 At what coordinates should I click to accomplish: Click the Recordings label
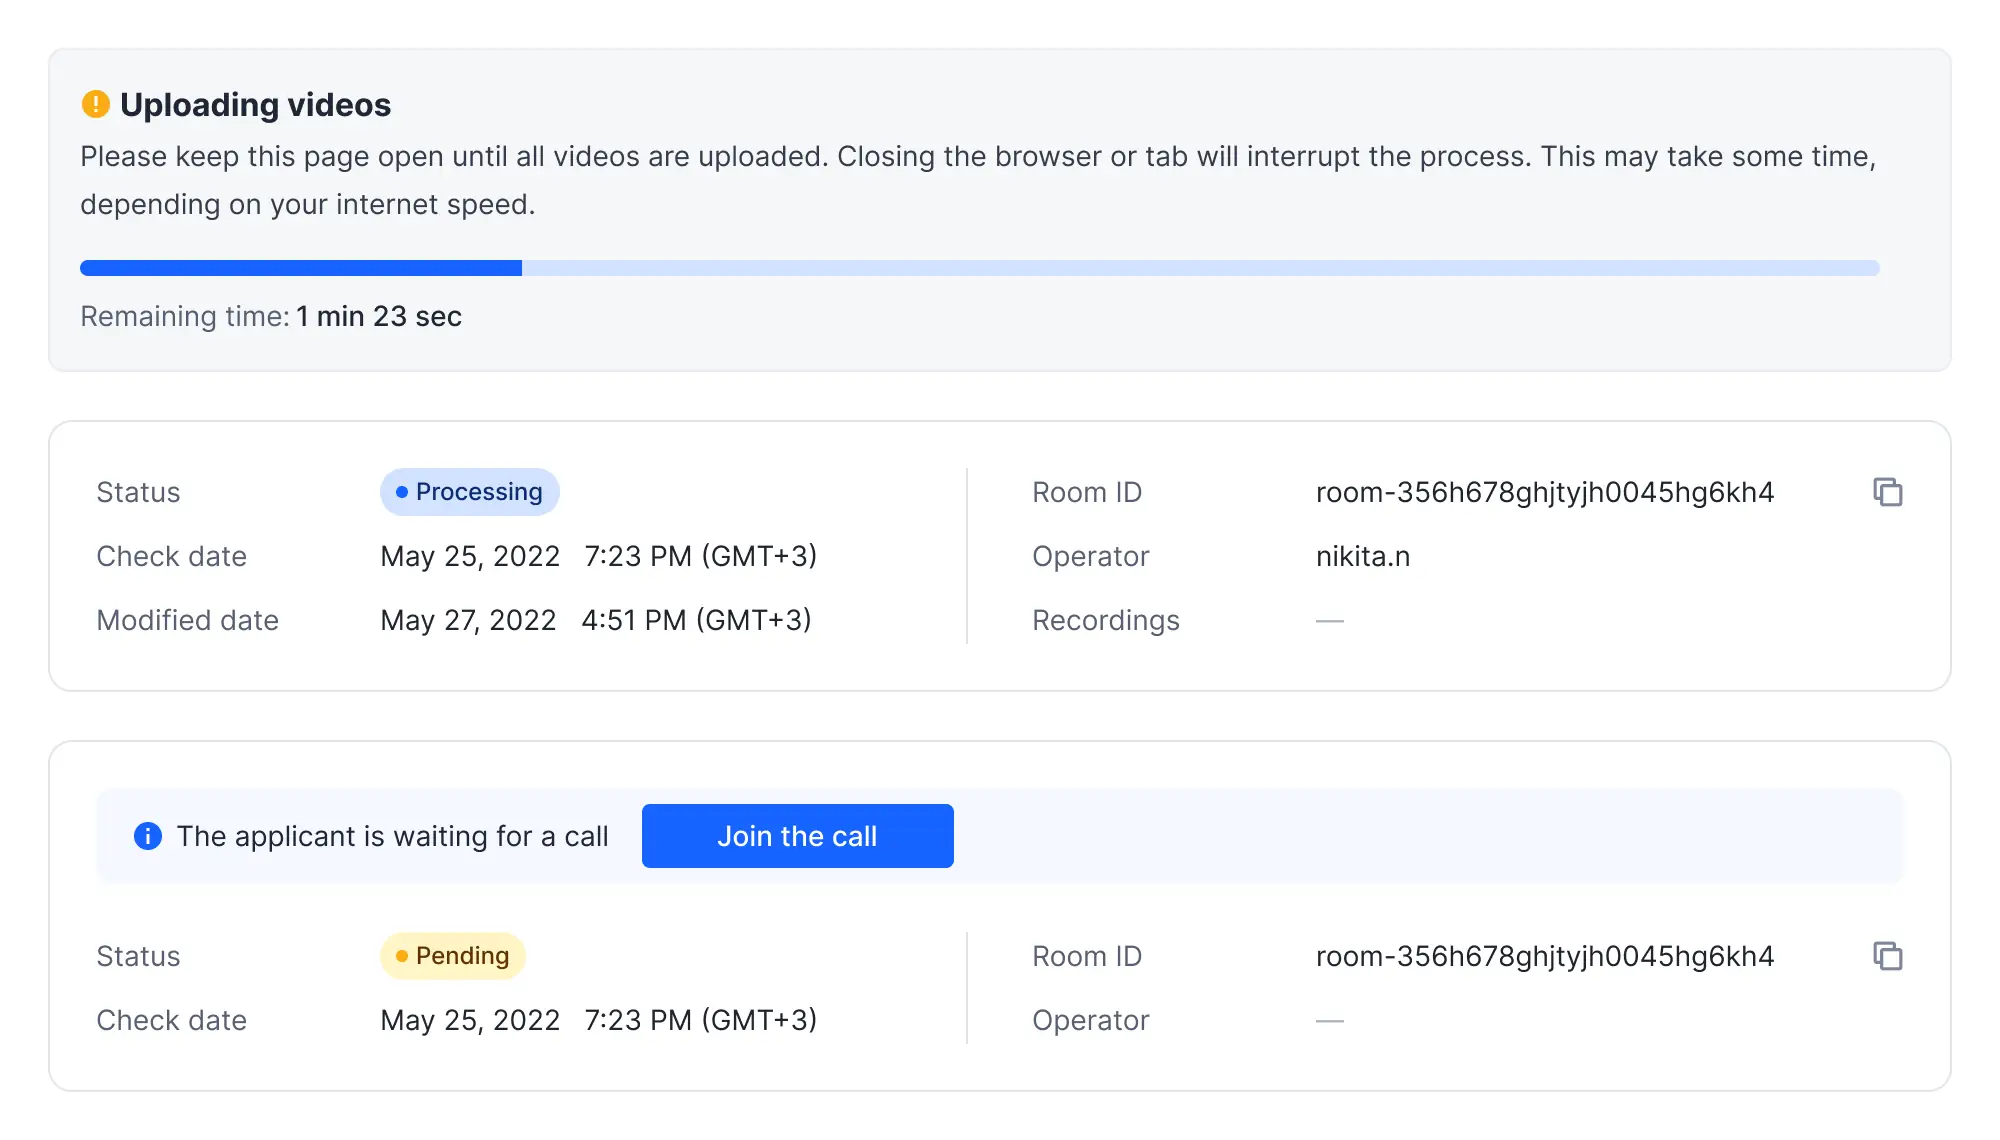coord(1105,620)
